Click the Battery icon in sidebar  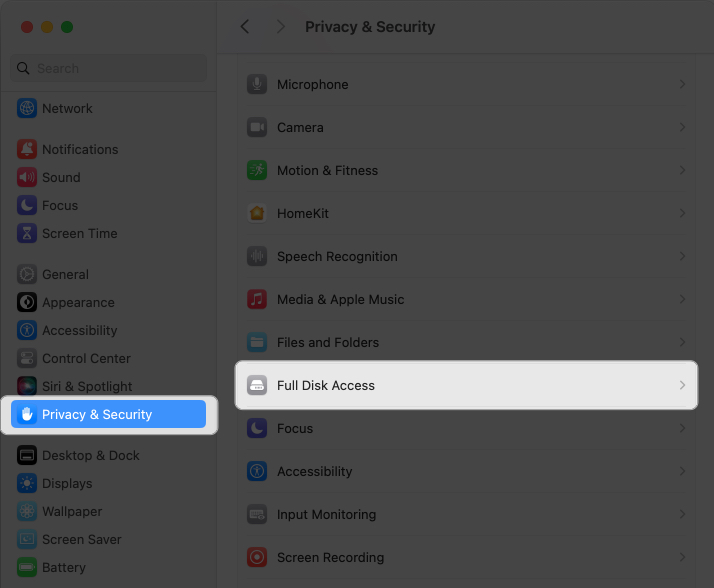pyautogui.click(x=27, y=568)
